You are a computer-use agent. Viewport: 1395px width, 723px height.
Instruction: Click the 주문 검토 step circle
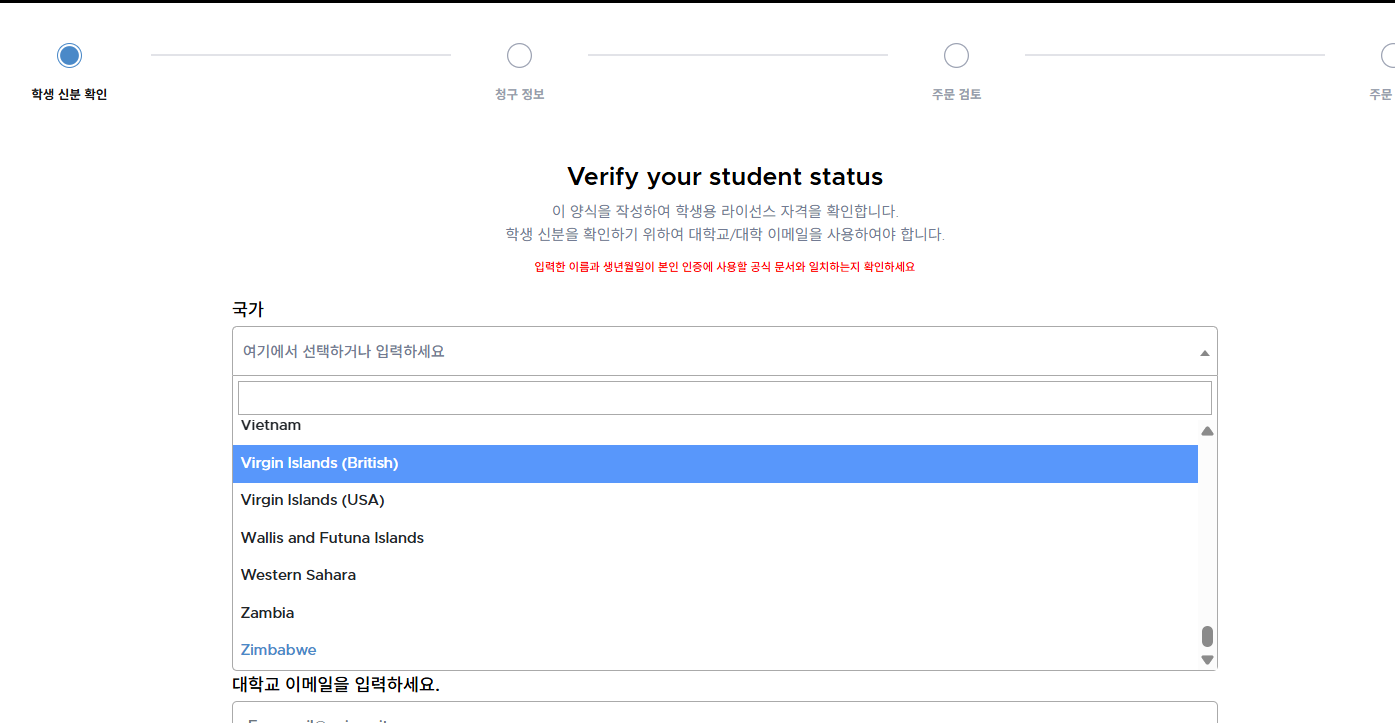click(956, 55)
